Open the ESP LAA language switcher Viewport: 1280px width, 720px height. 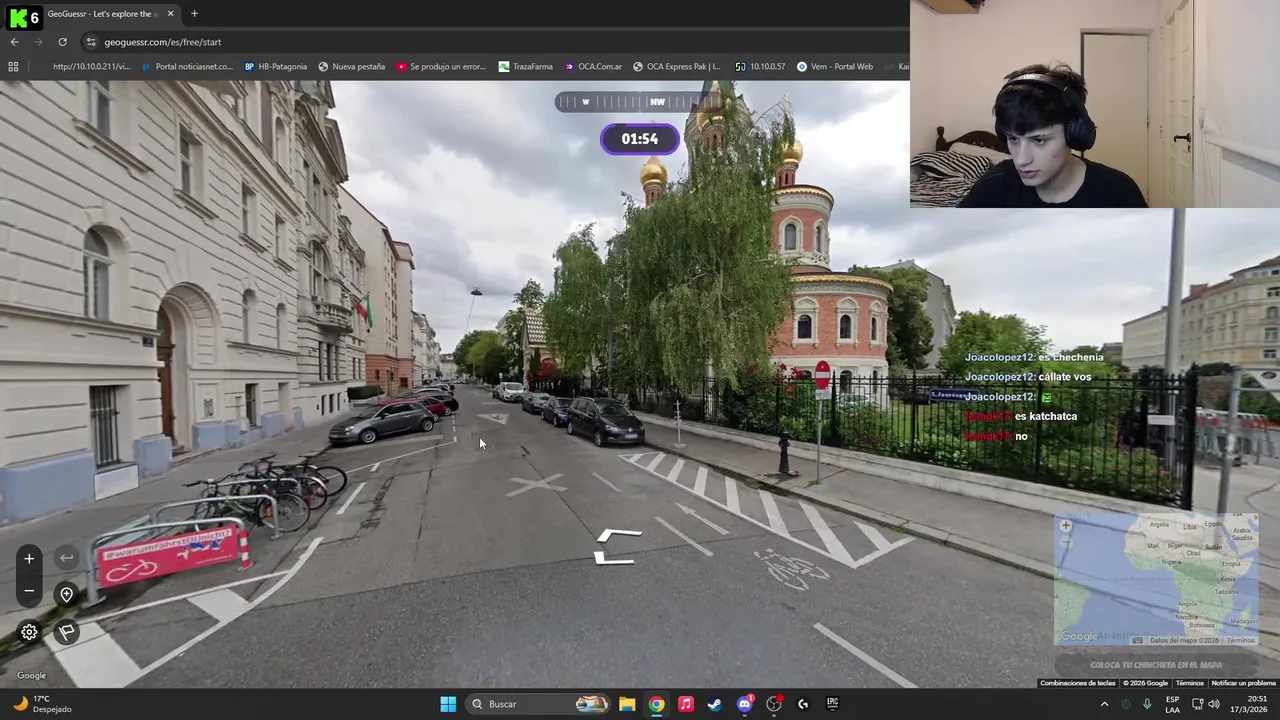tap(1172, 704)
